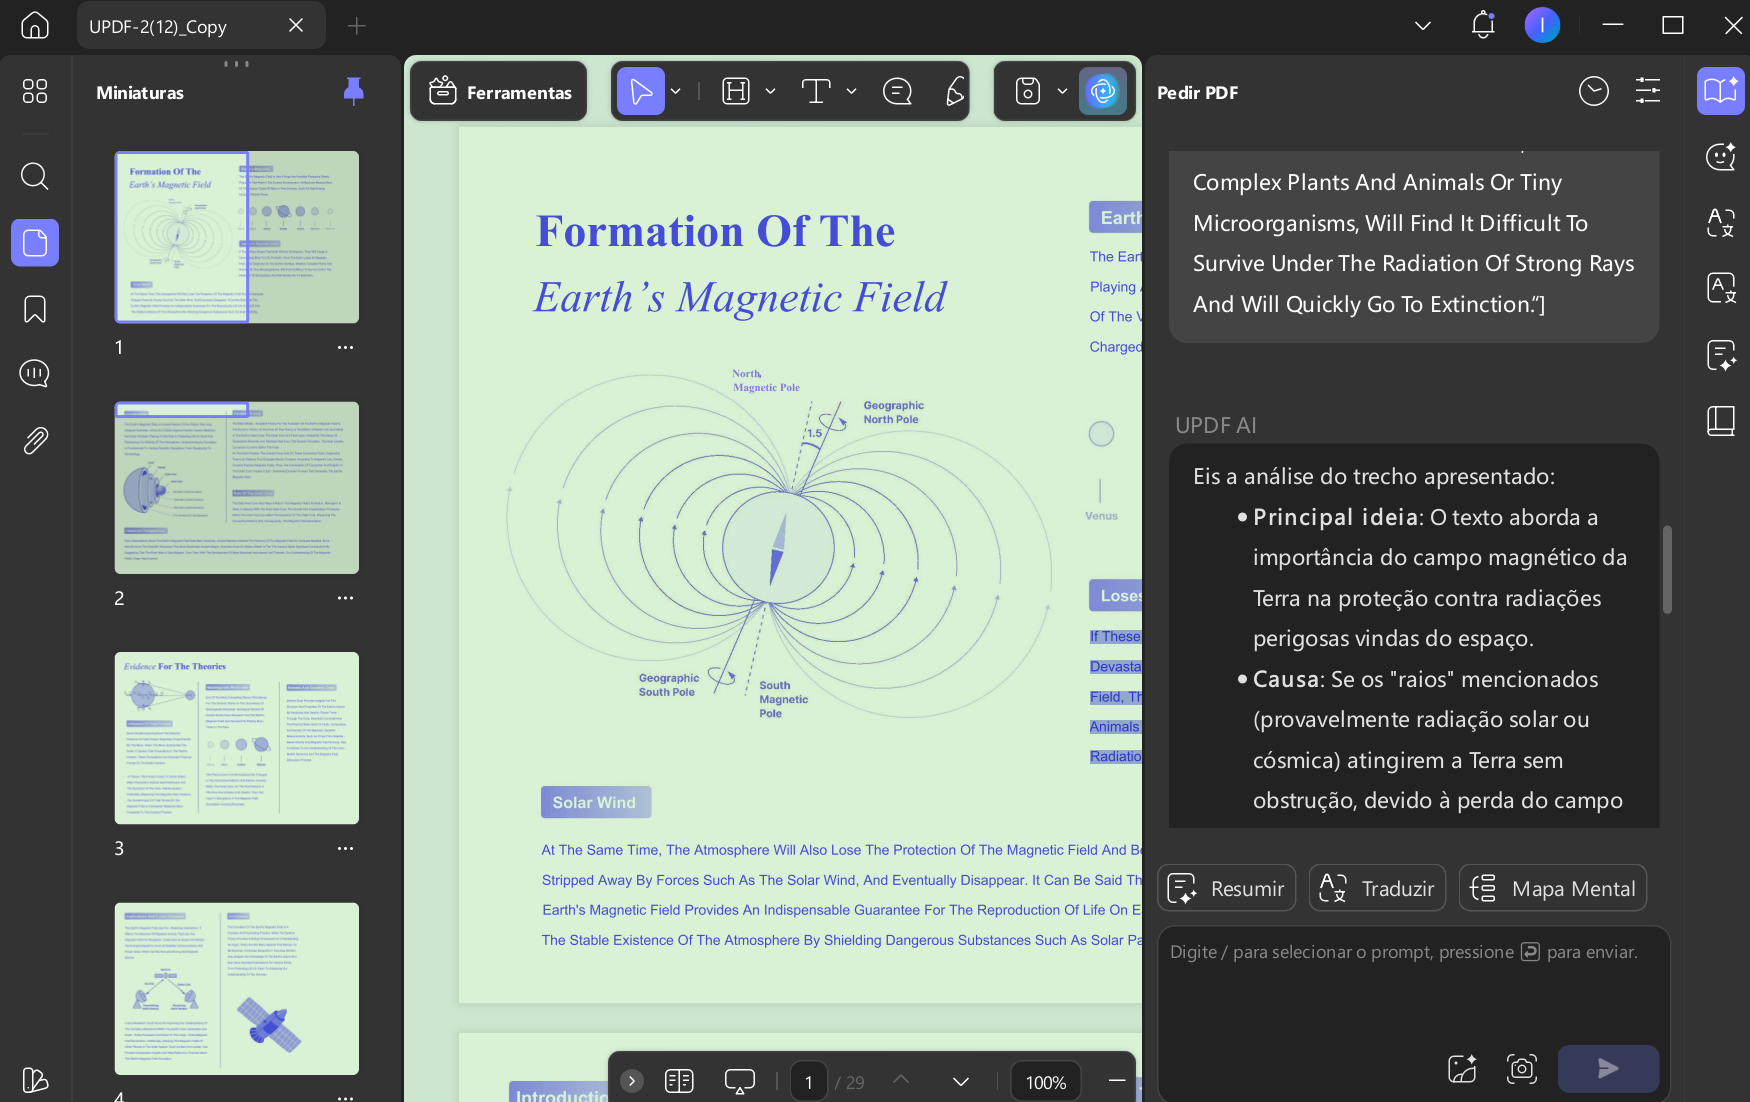The image size is (1750, 1102).
Task: Click the Mapa Mental button
Action: pyautogui.click(x=1552, y=888)
